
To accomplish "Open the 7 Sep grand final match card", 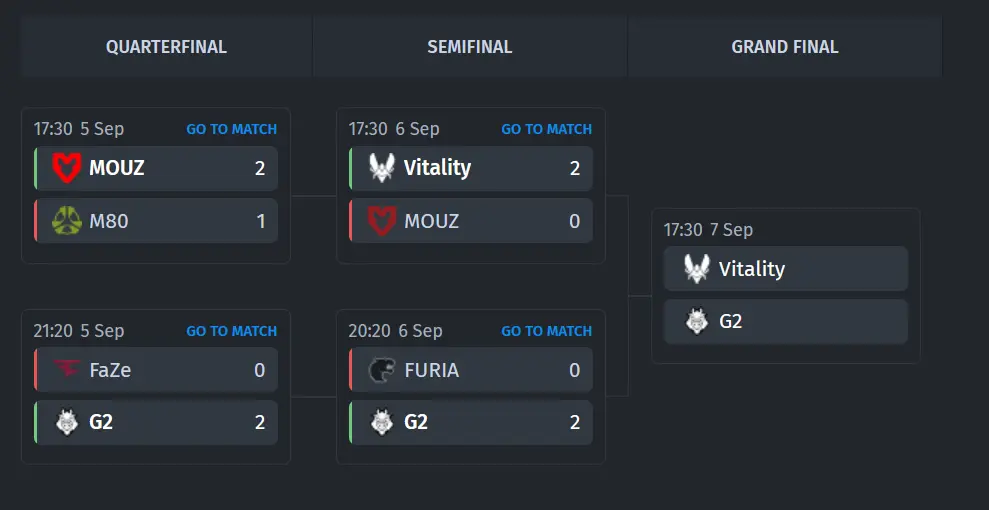I will click(x=786, y=286).
